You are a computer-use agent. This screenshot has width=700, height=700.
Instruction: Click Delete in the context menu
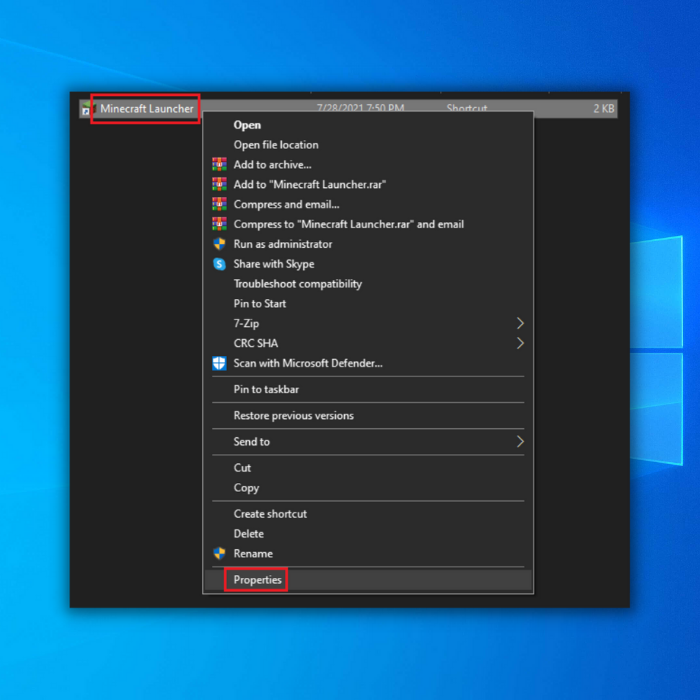click(x=248, y=534)
